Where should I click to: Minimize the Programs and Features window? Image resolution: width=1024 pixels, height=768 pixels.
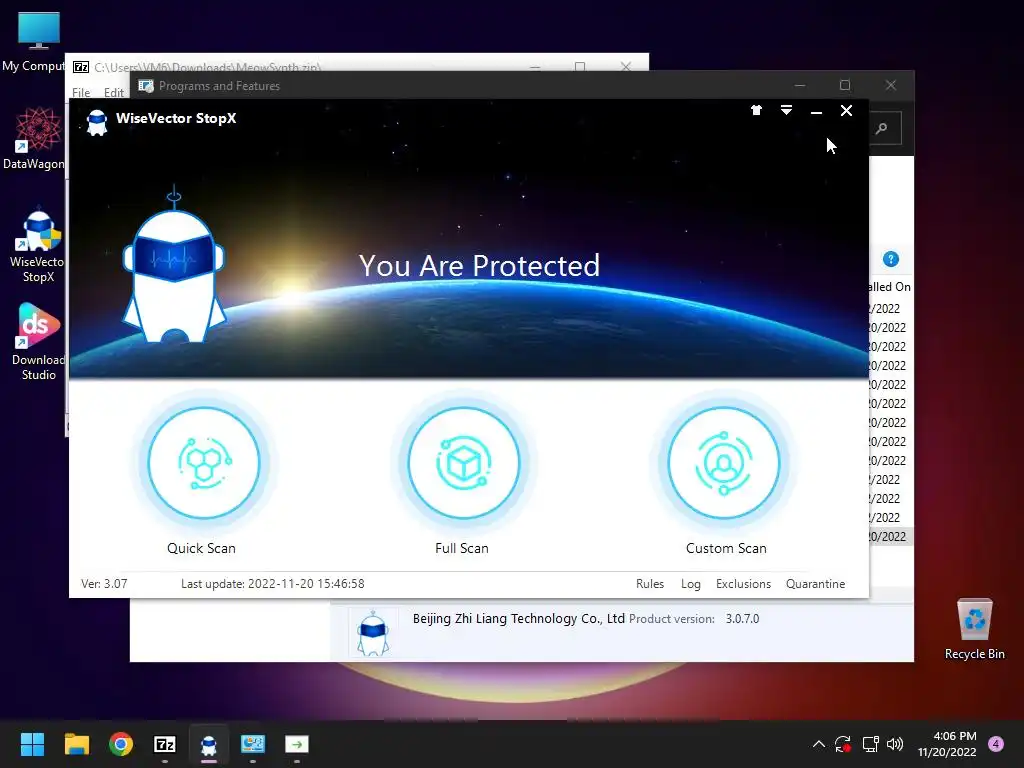800,86
